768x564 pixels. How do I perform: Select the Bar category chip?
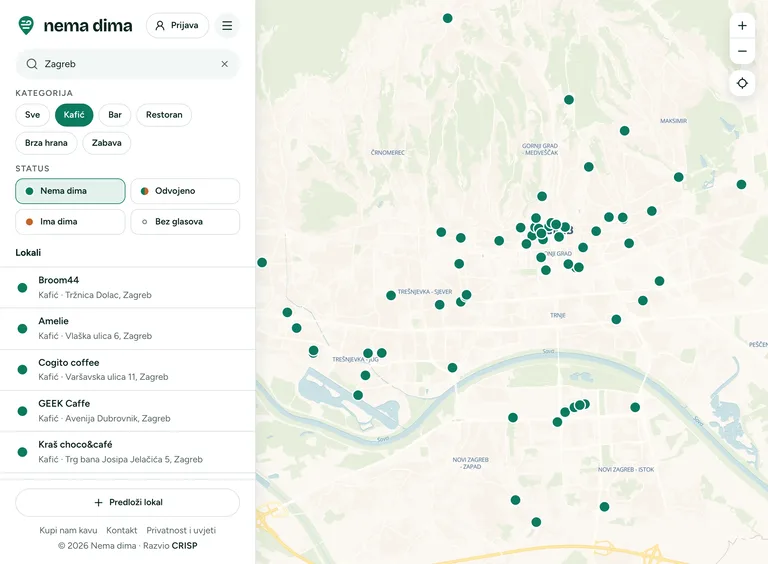pyautogui.click(x=115, y=115)
